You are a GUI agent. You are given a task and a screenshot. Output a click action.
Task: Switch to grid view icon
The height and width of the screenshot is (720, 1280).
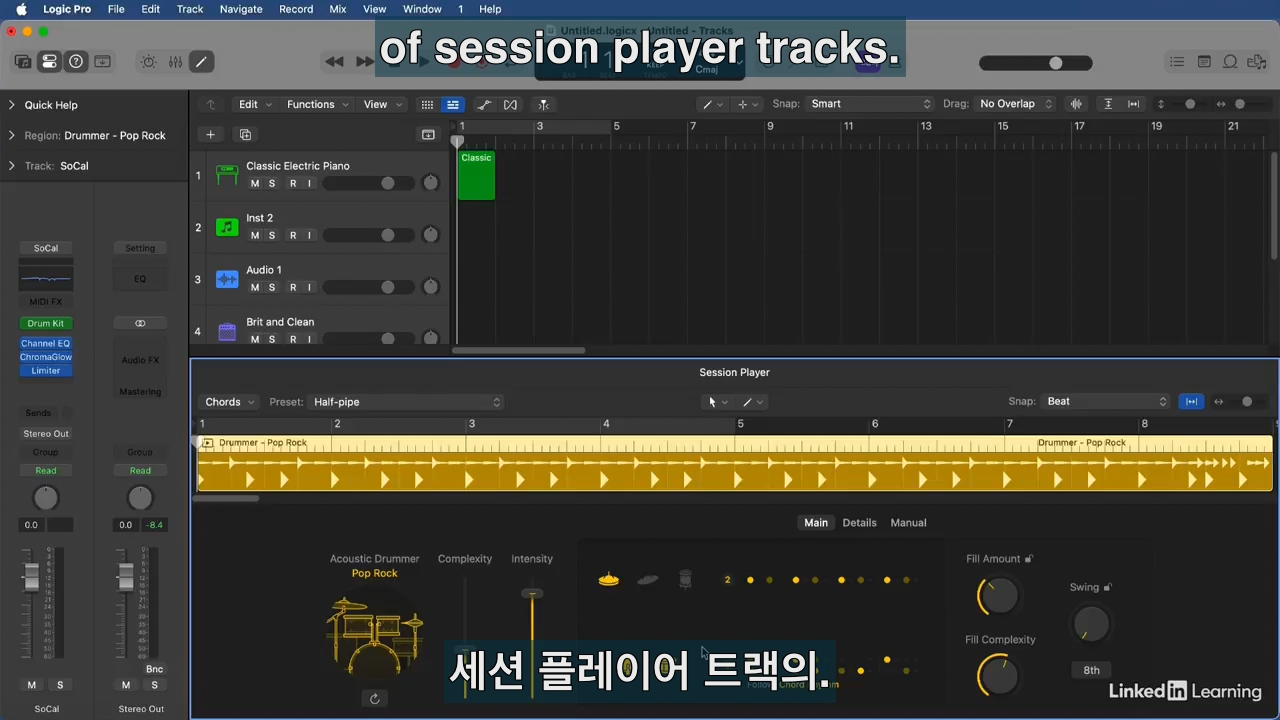(x=427, y=104)
